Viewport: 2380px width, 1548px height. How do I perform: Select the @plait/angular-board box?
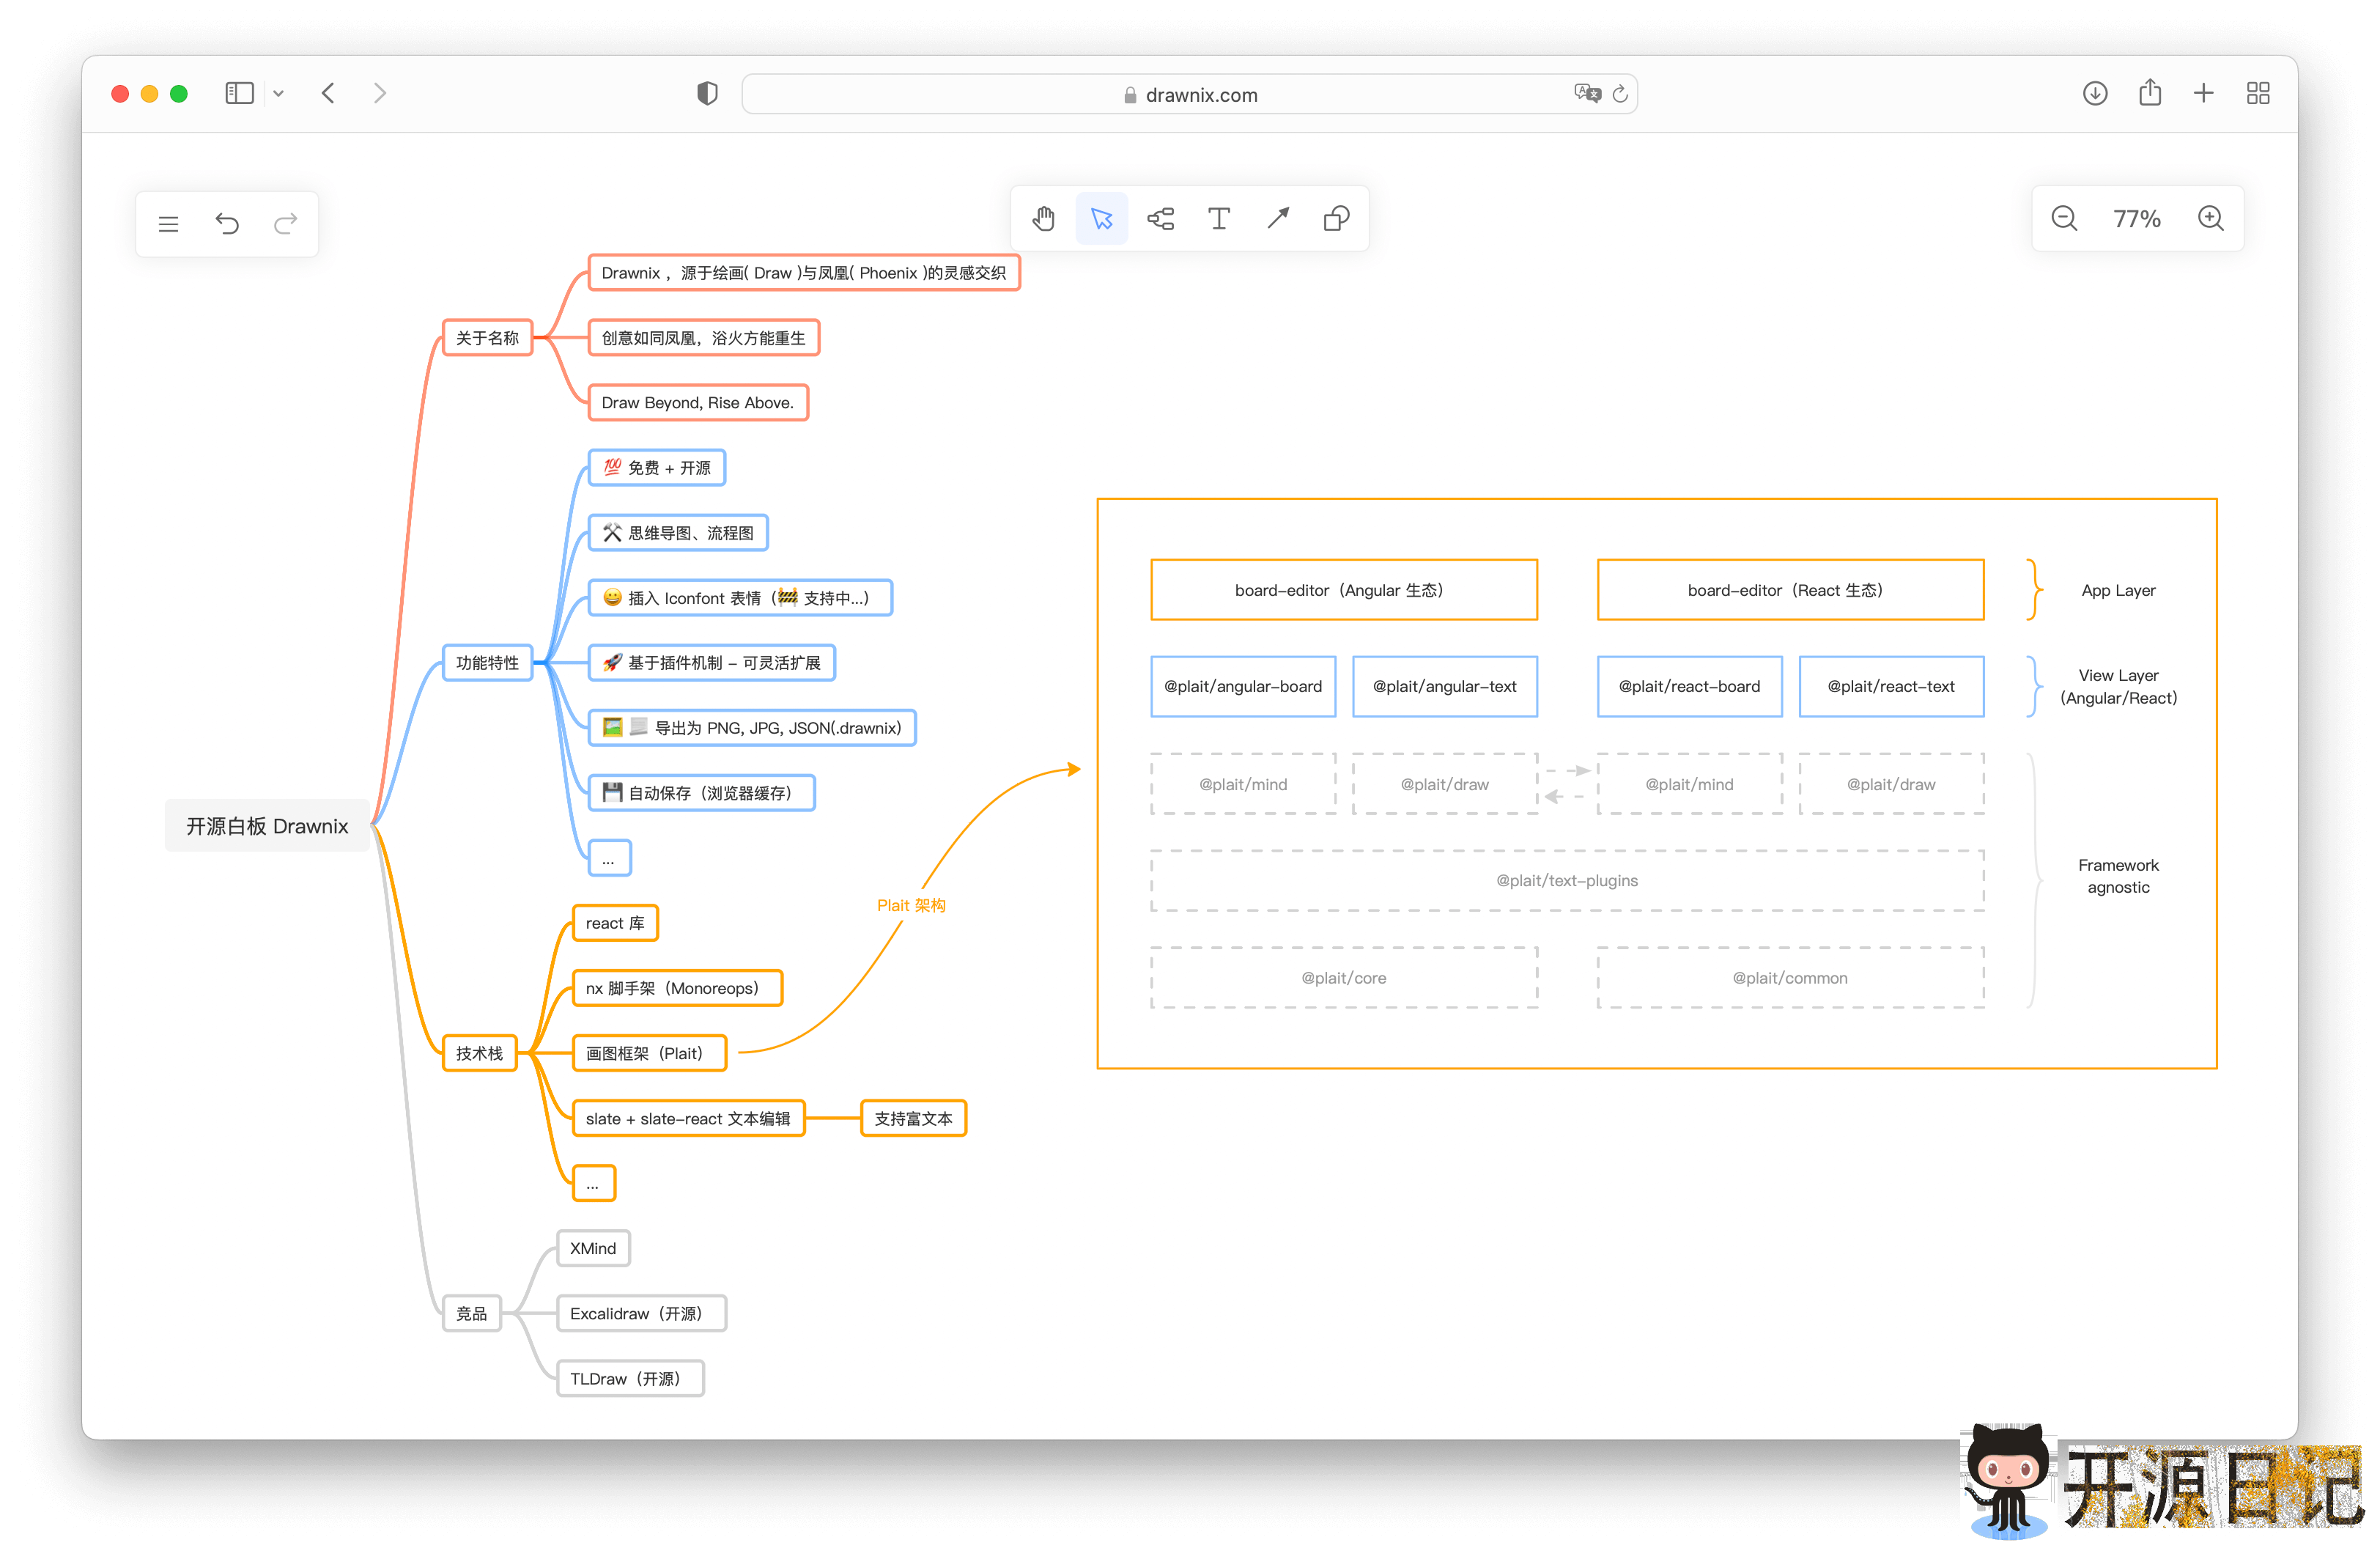1242,686
